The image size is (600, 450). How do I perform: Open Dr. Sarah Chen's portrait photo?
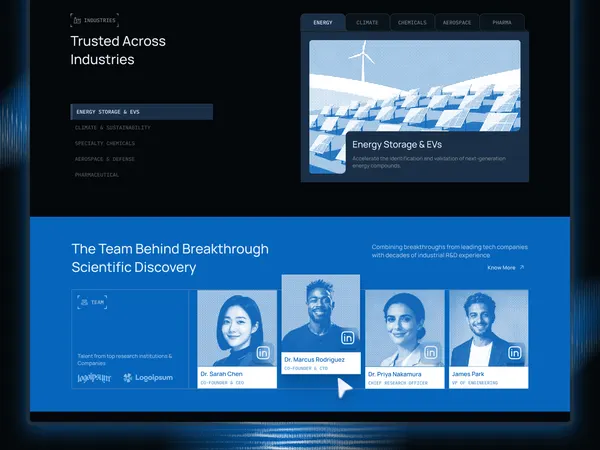(237, 328)
